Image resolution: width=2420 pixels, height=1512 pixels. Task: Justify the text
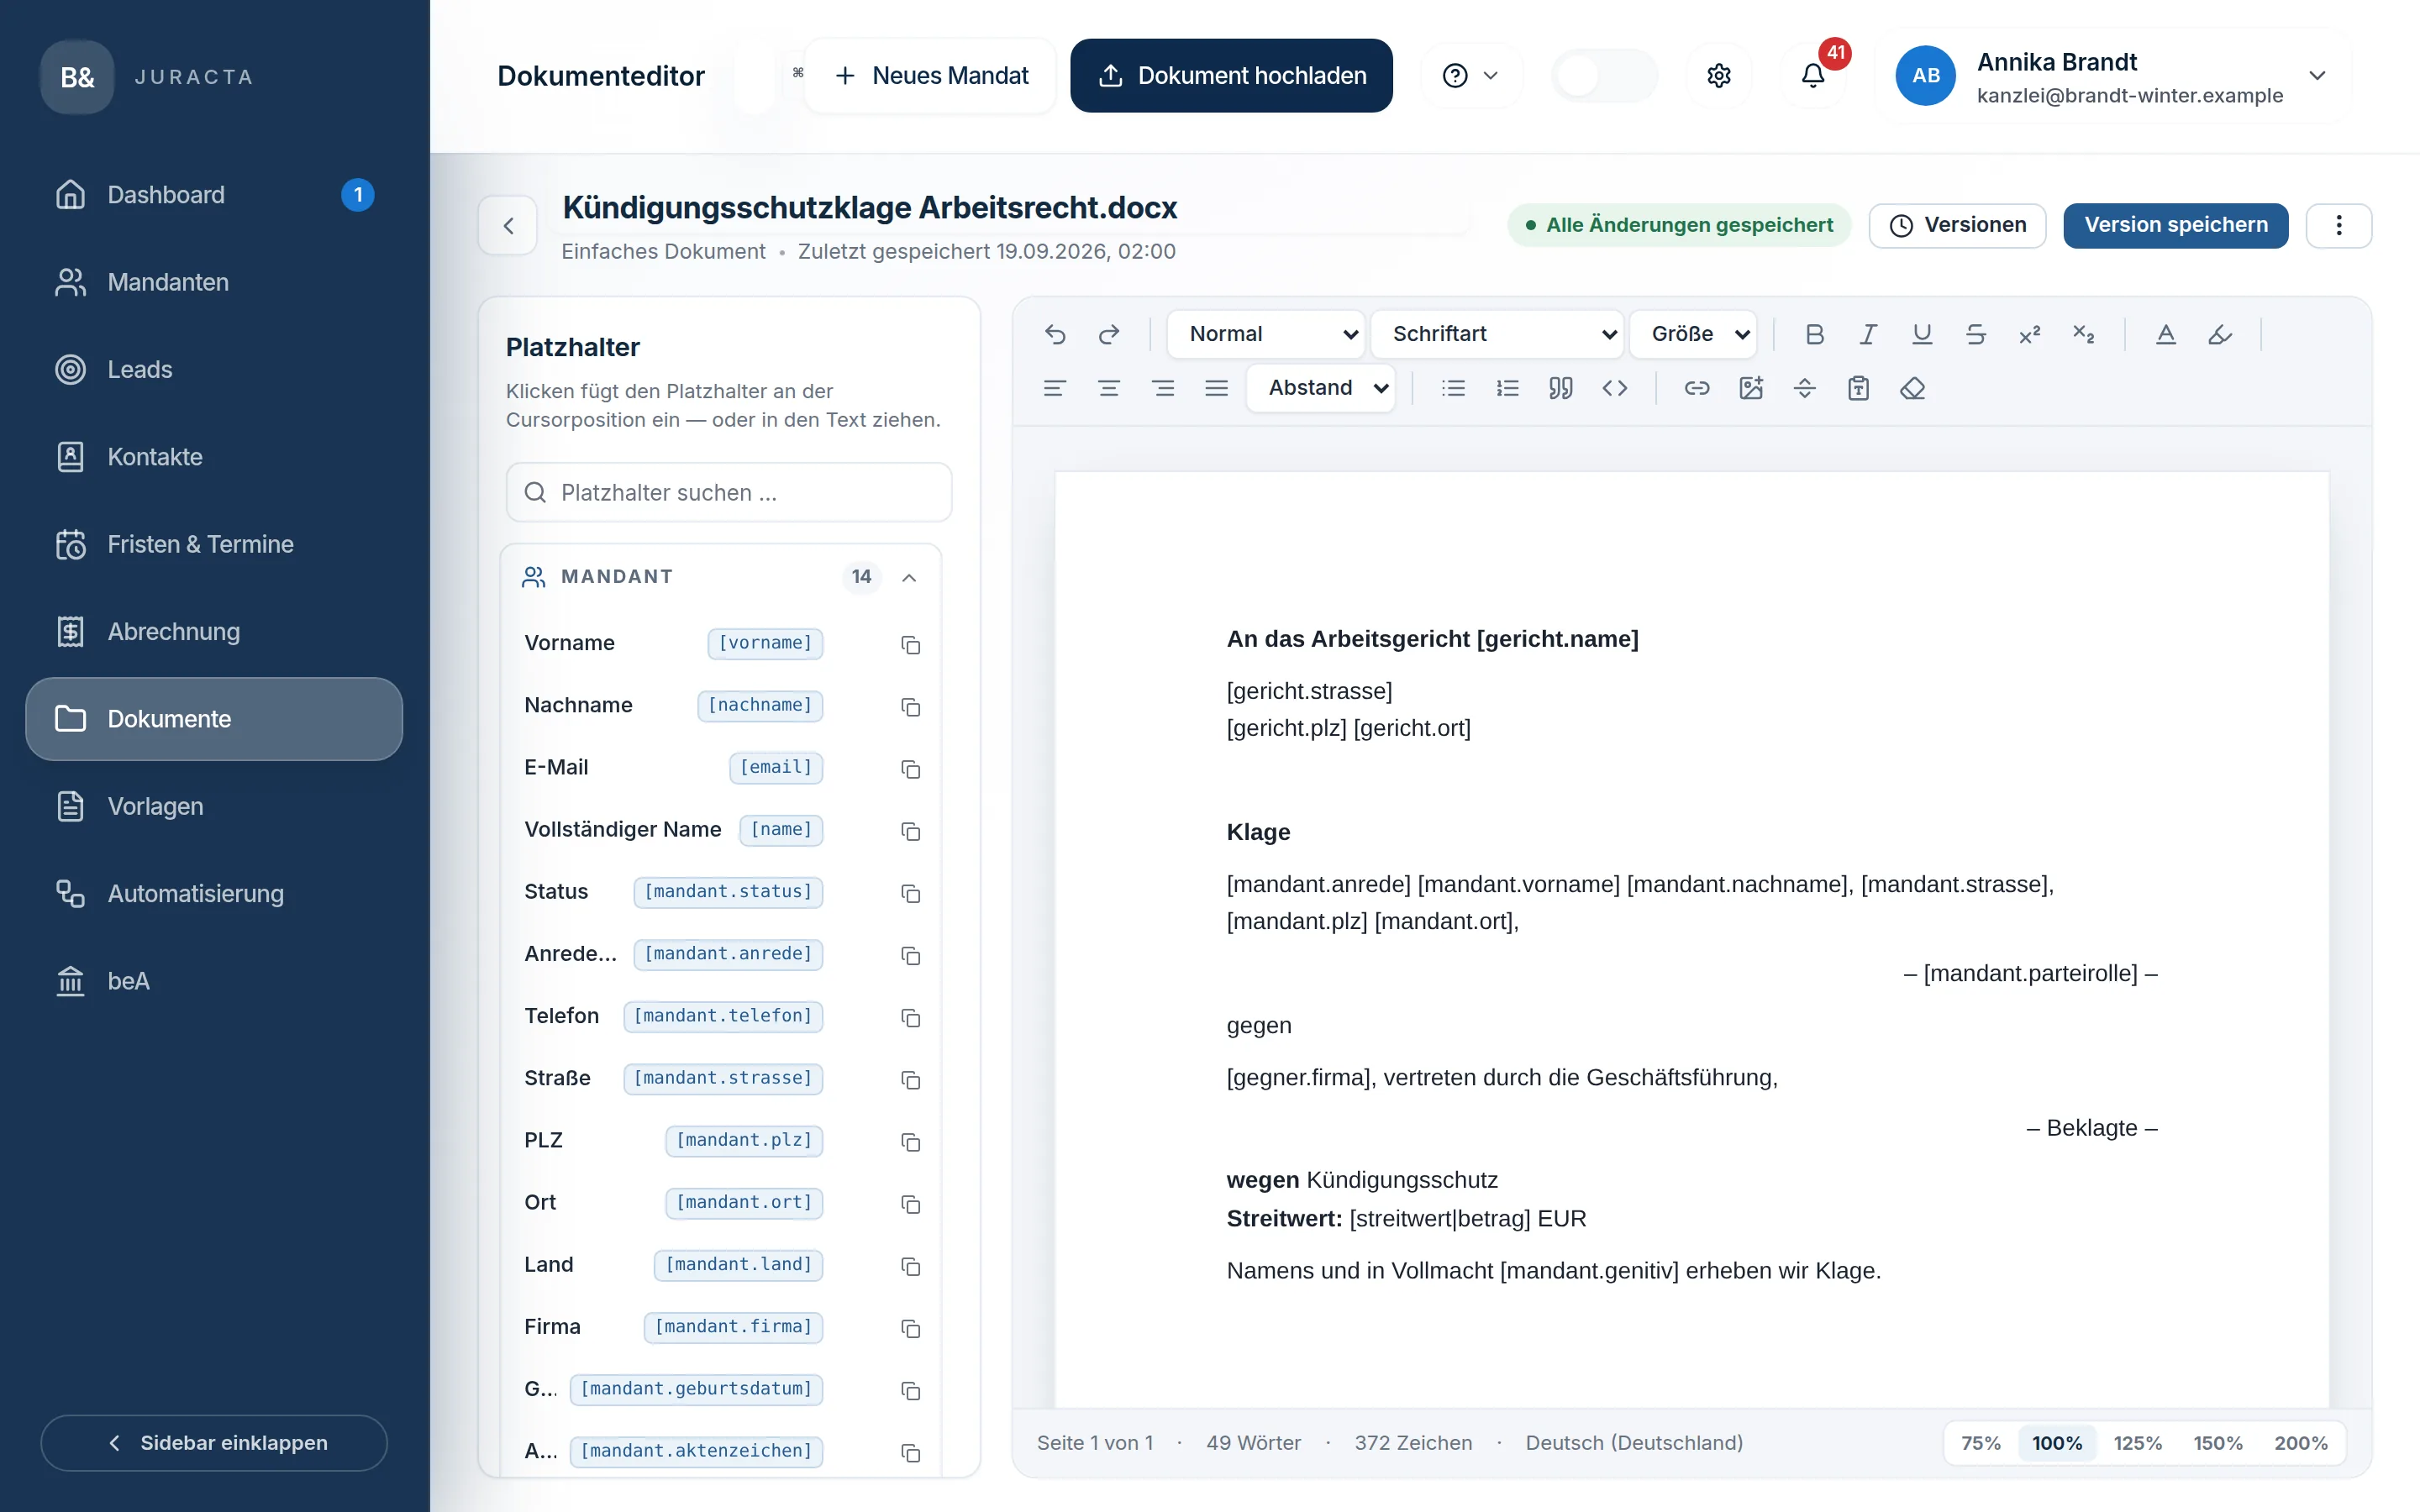pos(1217,388)
